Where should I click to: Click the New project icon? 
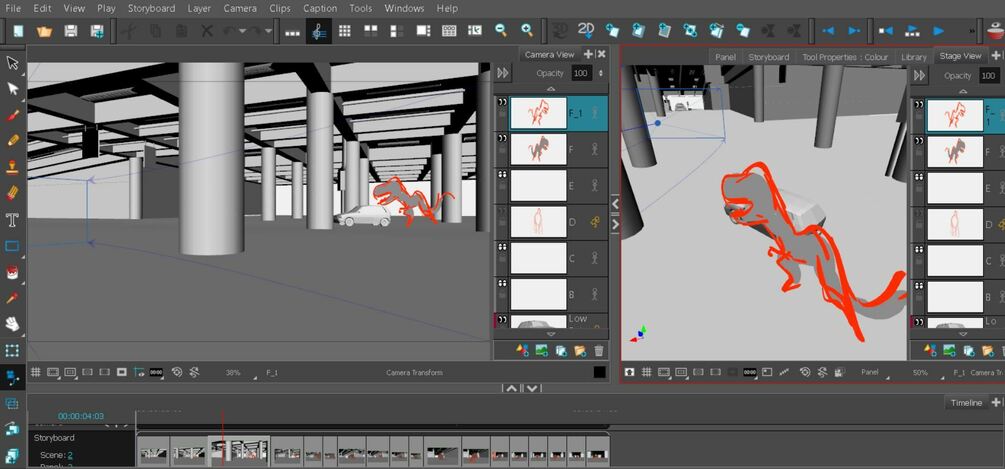pyautogui.click(x=17, y=31)
